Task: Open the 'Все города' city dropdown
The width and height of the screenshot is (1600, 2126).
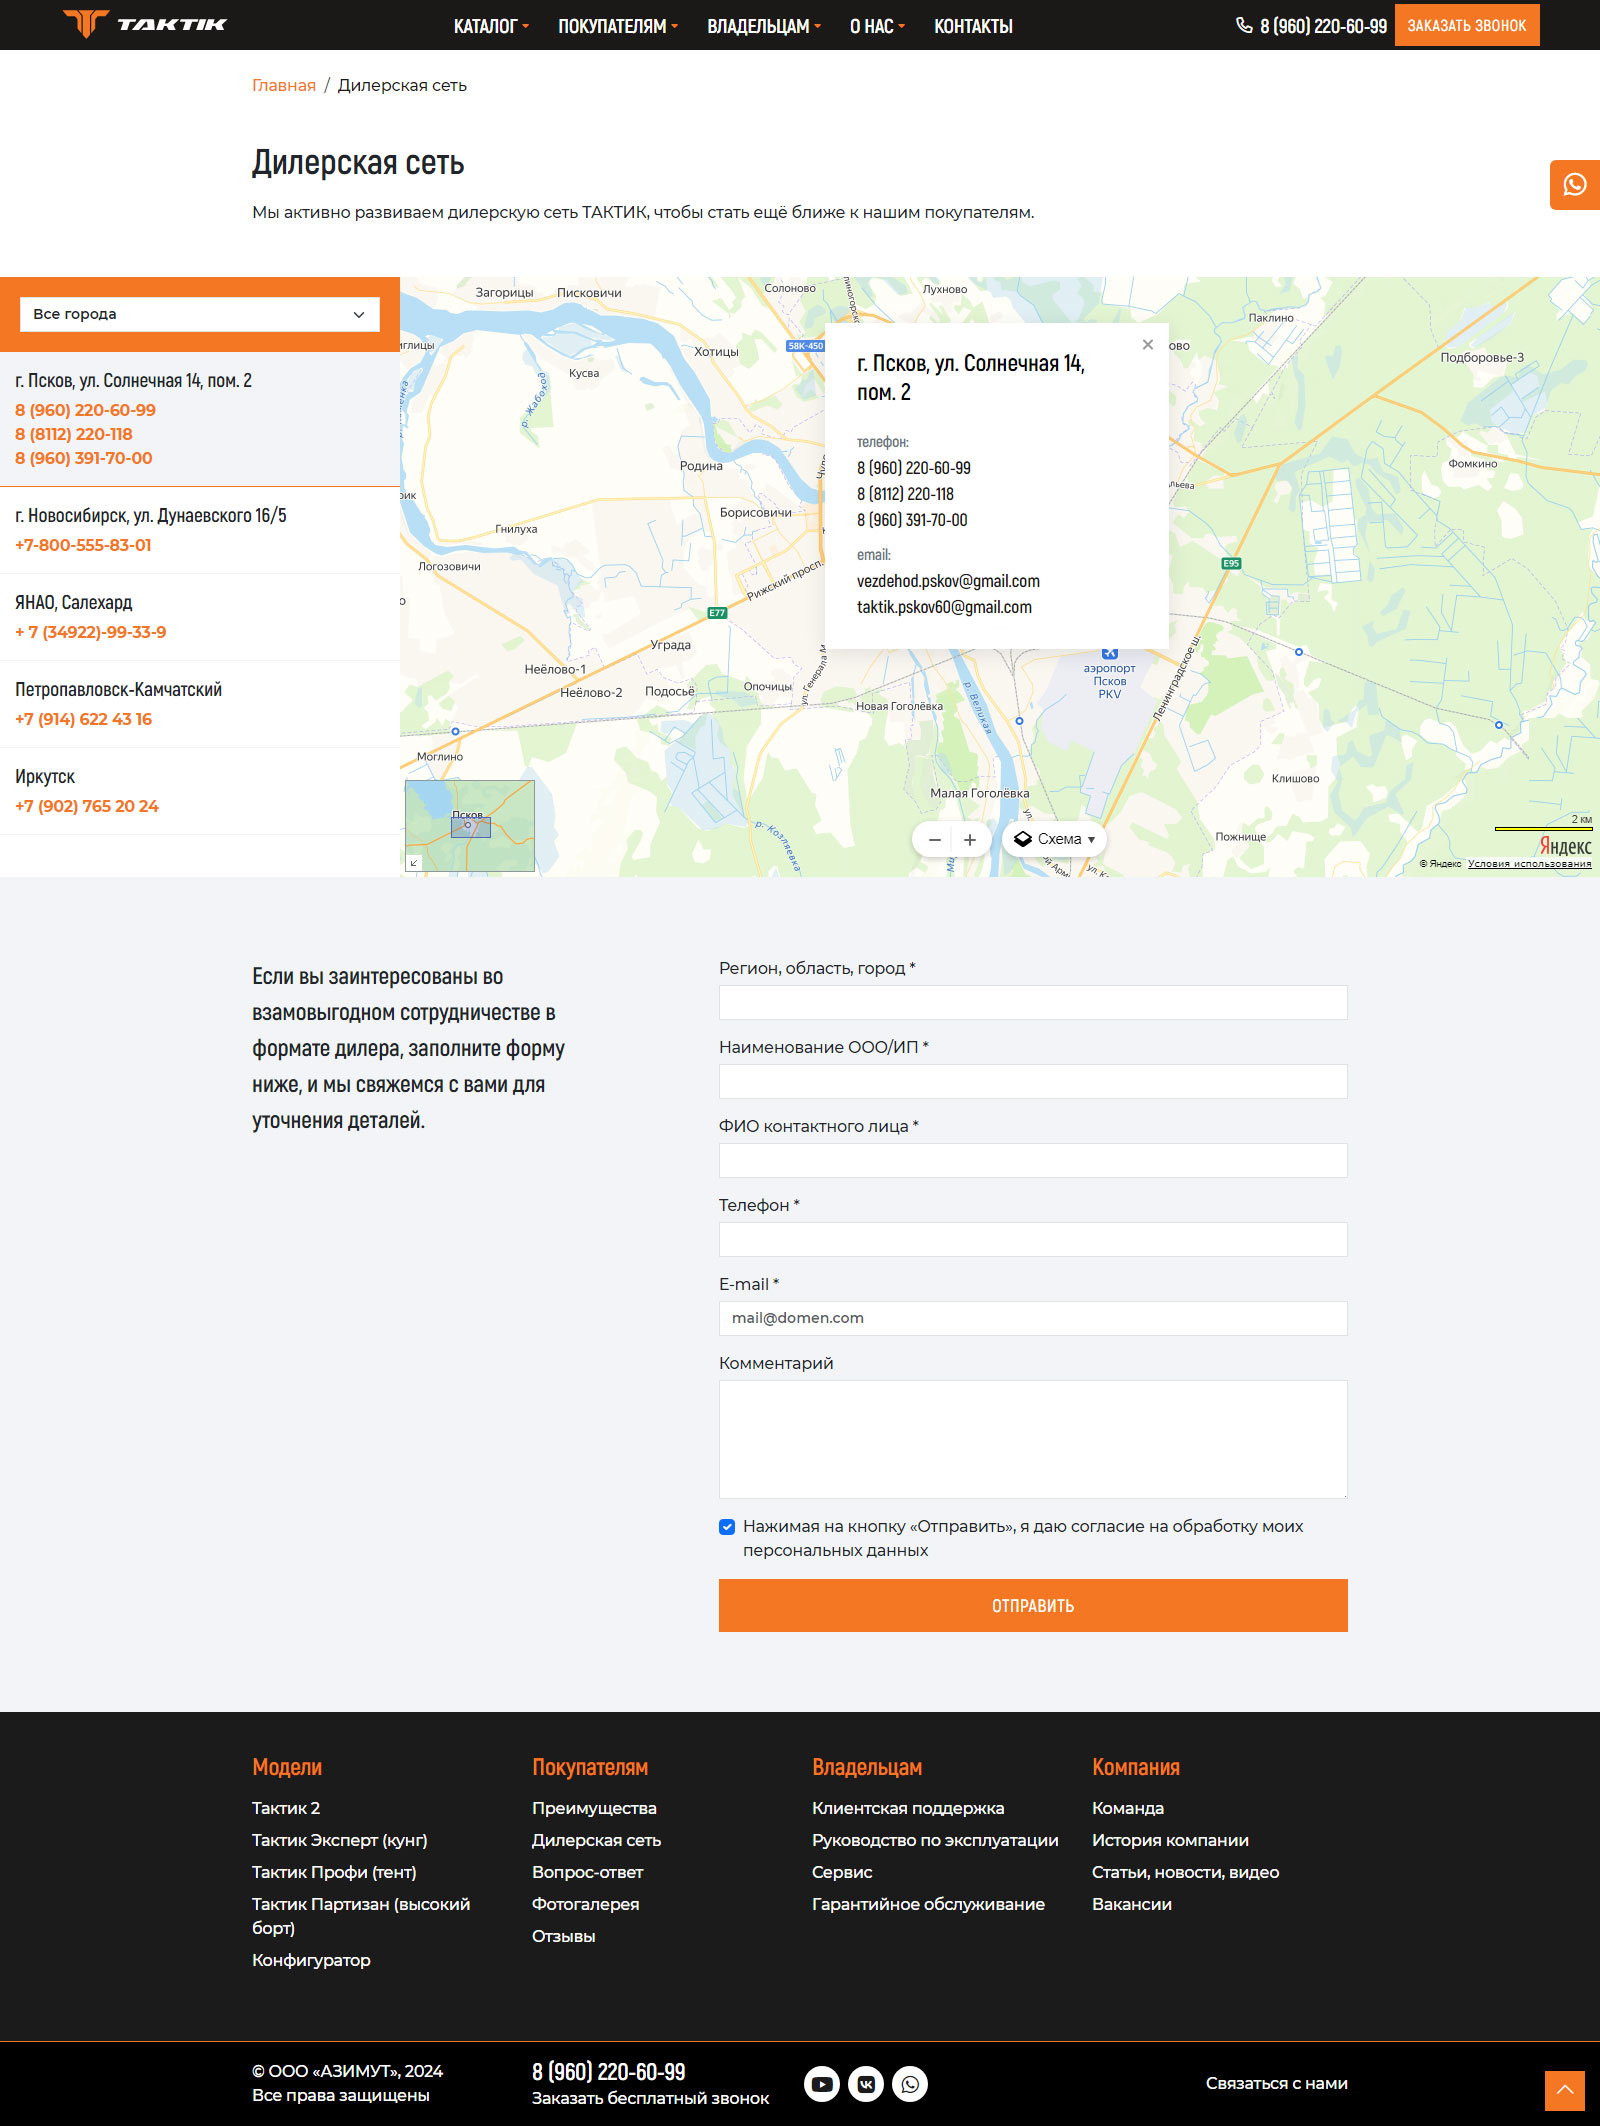Action: point(200,314)
